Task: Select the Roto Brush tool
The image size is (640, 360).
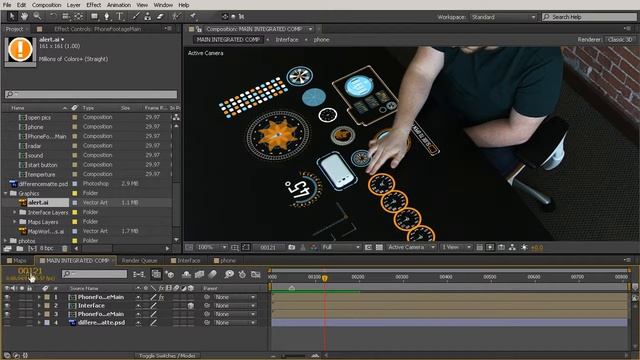Action: click(176, 16)
